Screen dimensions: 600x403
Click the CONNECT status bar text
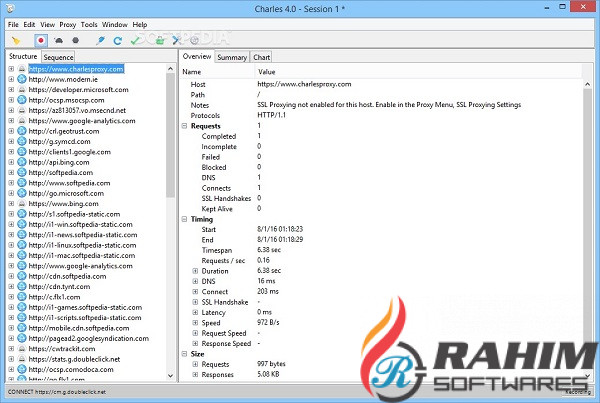click(57, 392)
